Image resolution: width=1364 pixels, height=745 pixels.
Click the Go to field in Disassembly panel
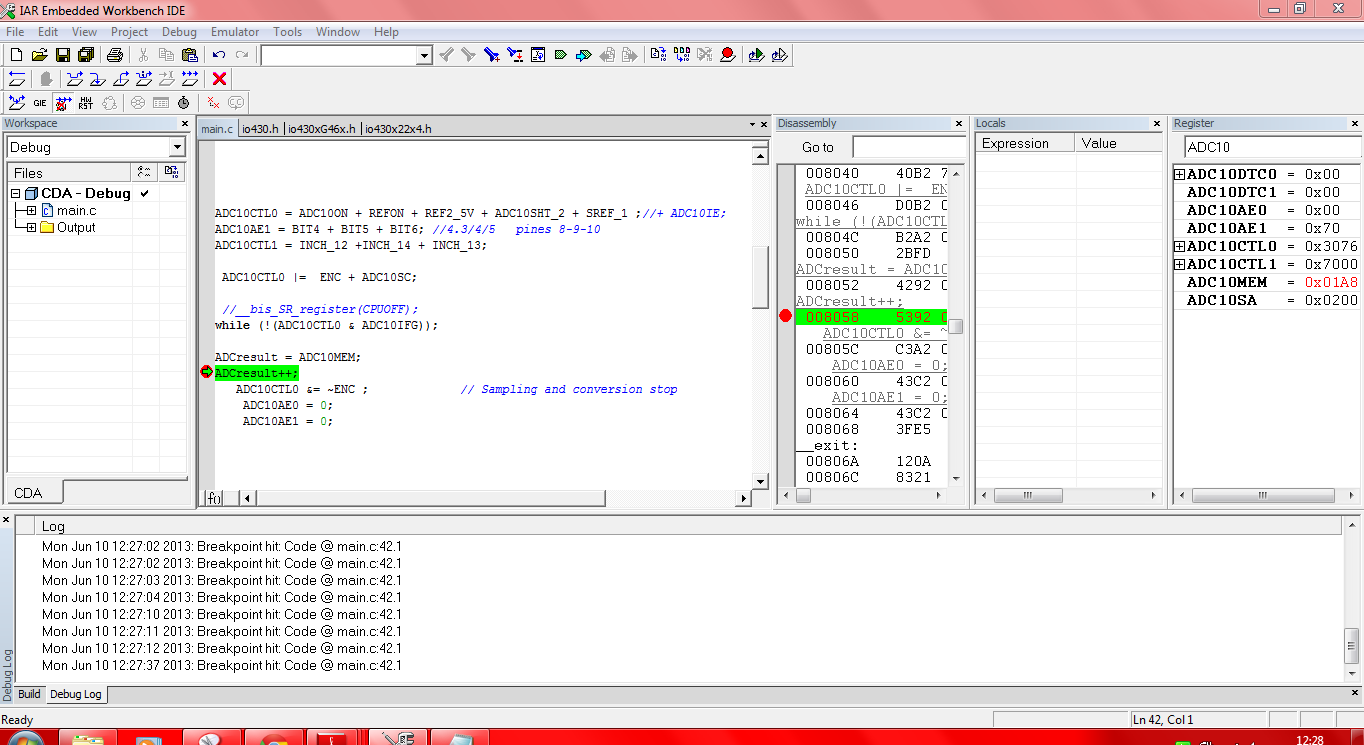[905, 146]
